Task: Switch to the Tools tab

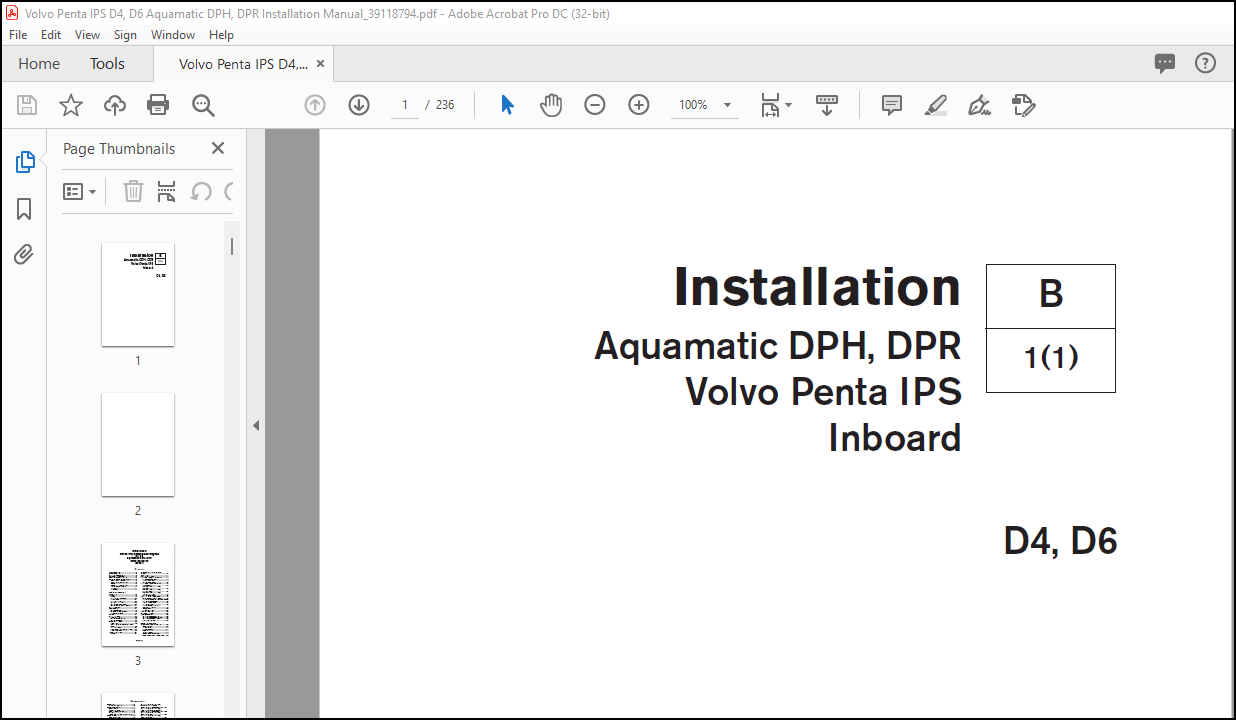Action: click(x=107, y=63)
